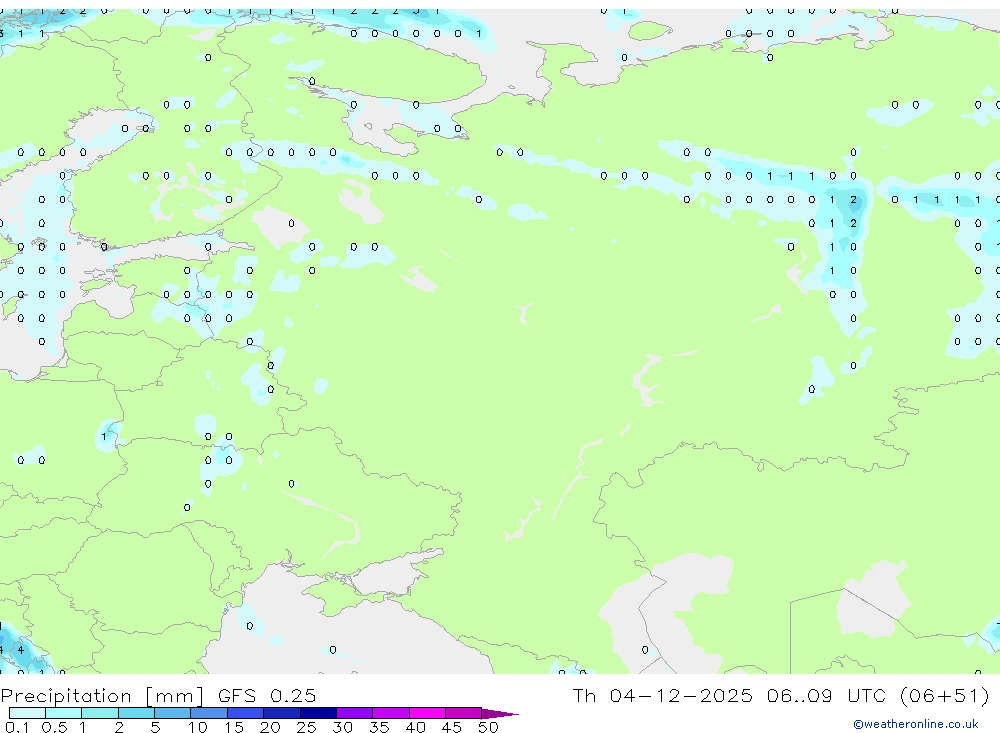This screenshot has width=1000, height=733.
Task: Click the '0.5' legend scale label
Action: click(54, 727)
